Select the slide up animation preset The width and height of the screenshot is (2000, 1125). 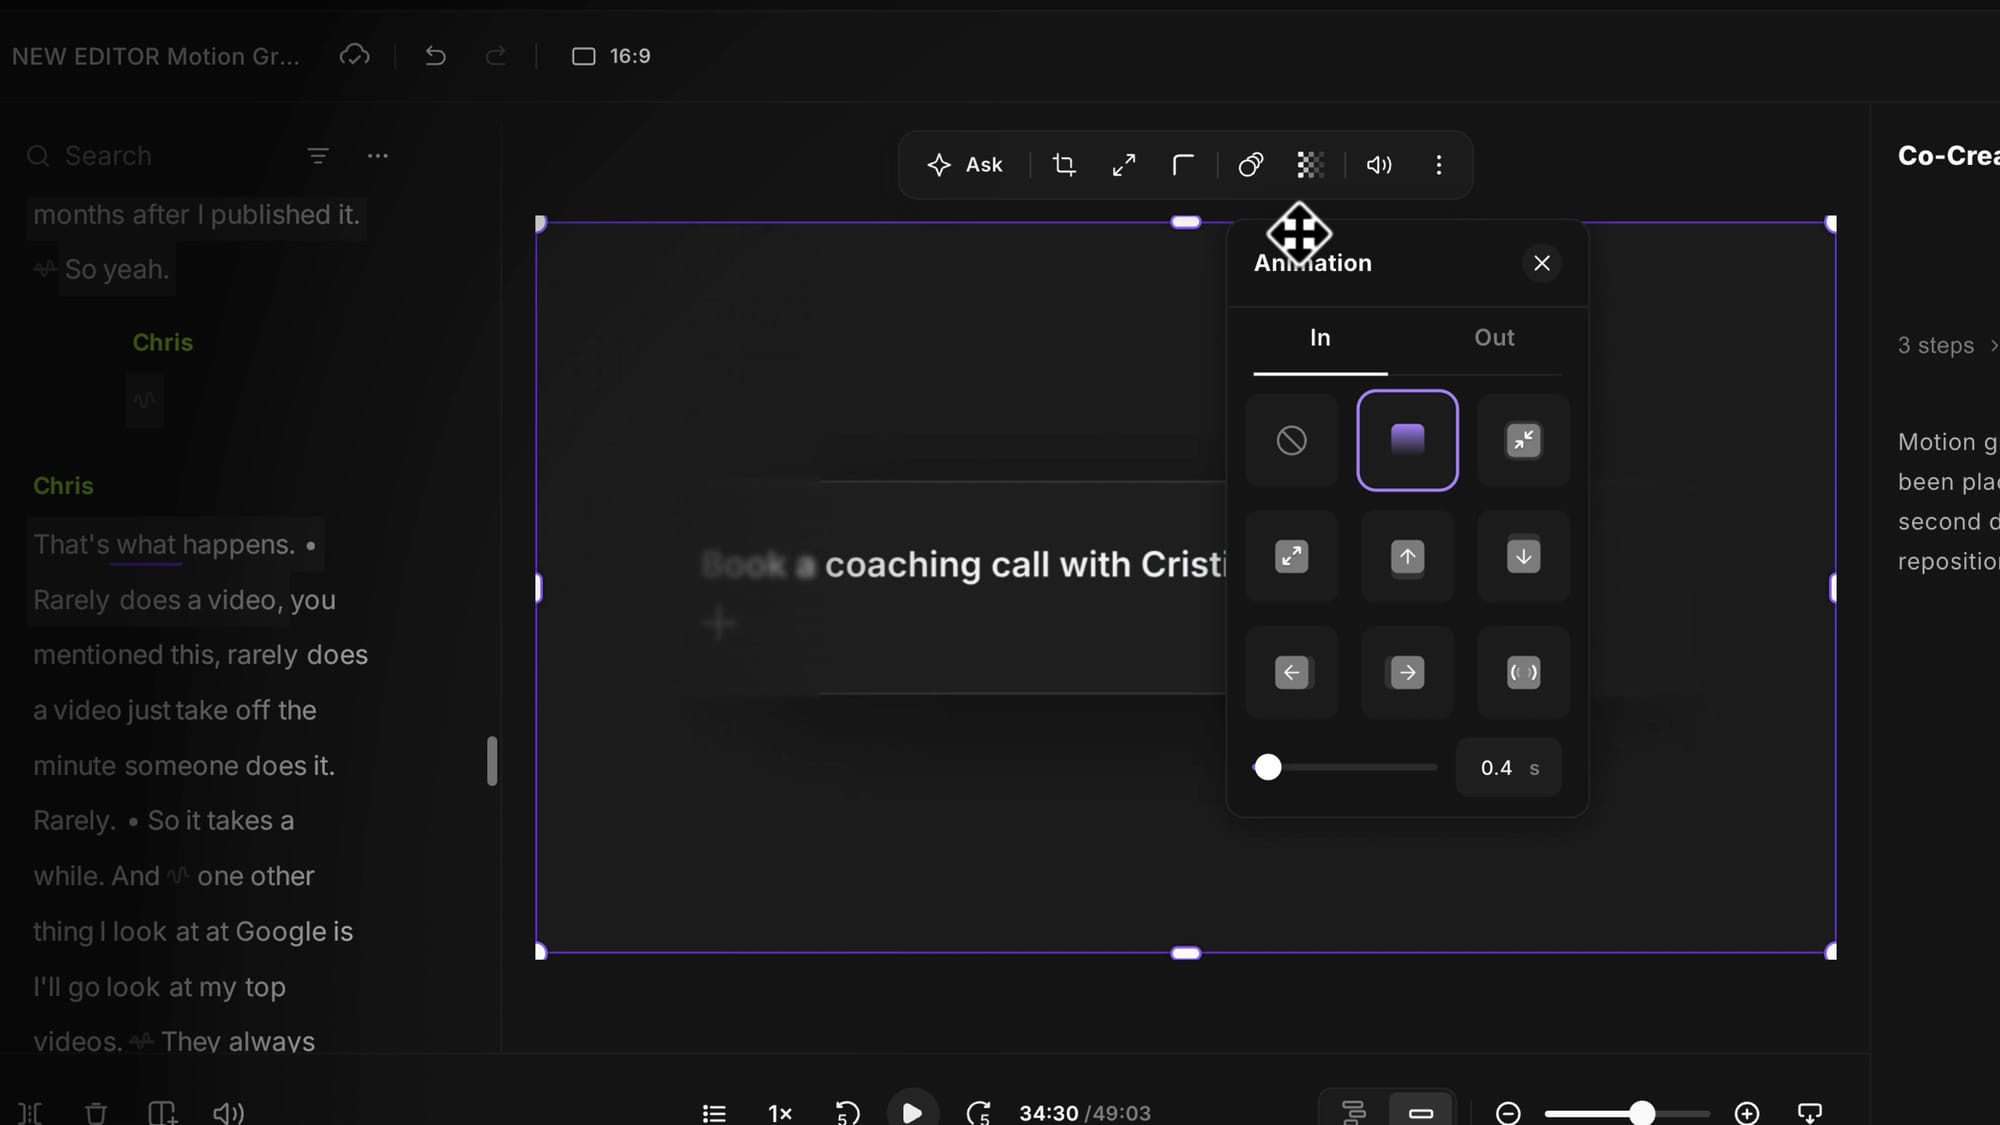1407,556
